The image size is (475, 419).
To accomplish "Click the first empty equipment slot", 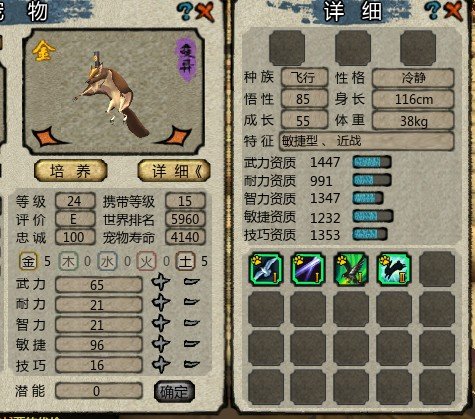I will 287,48.
